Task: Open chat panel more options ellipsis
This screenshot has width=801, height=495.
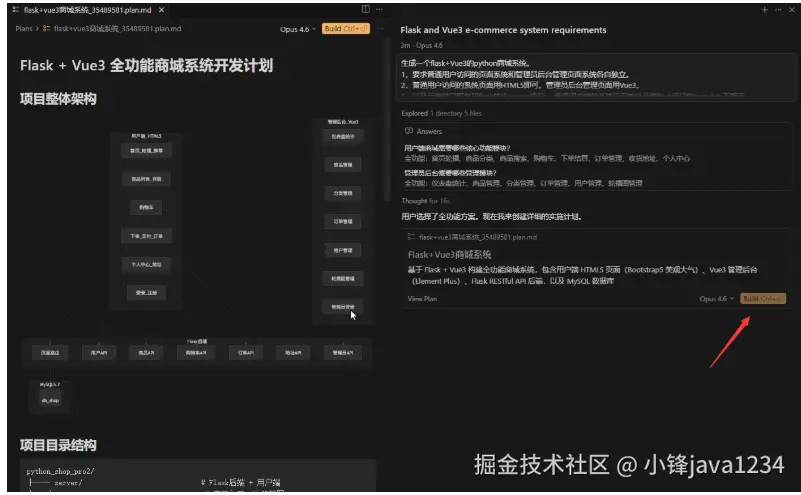Action: pyautogui.click(x=778, y=10)
